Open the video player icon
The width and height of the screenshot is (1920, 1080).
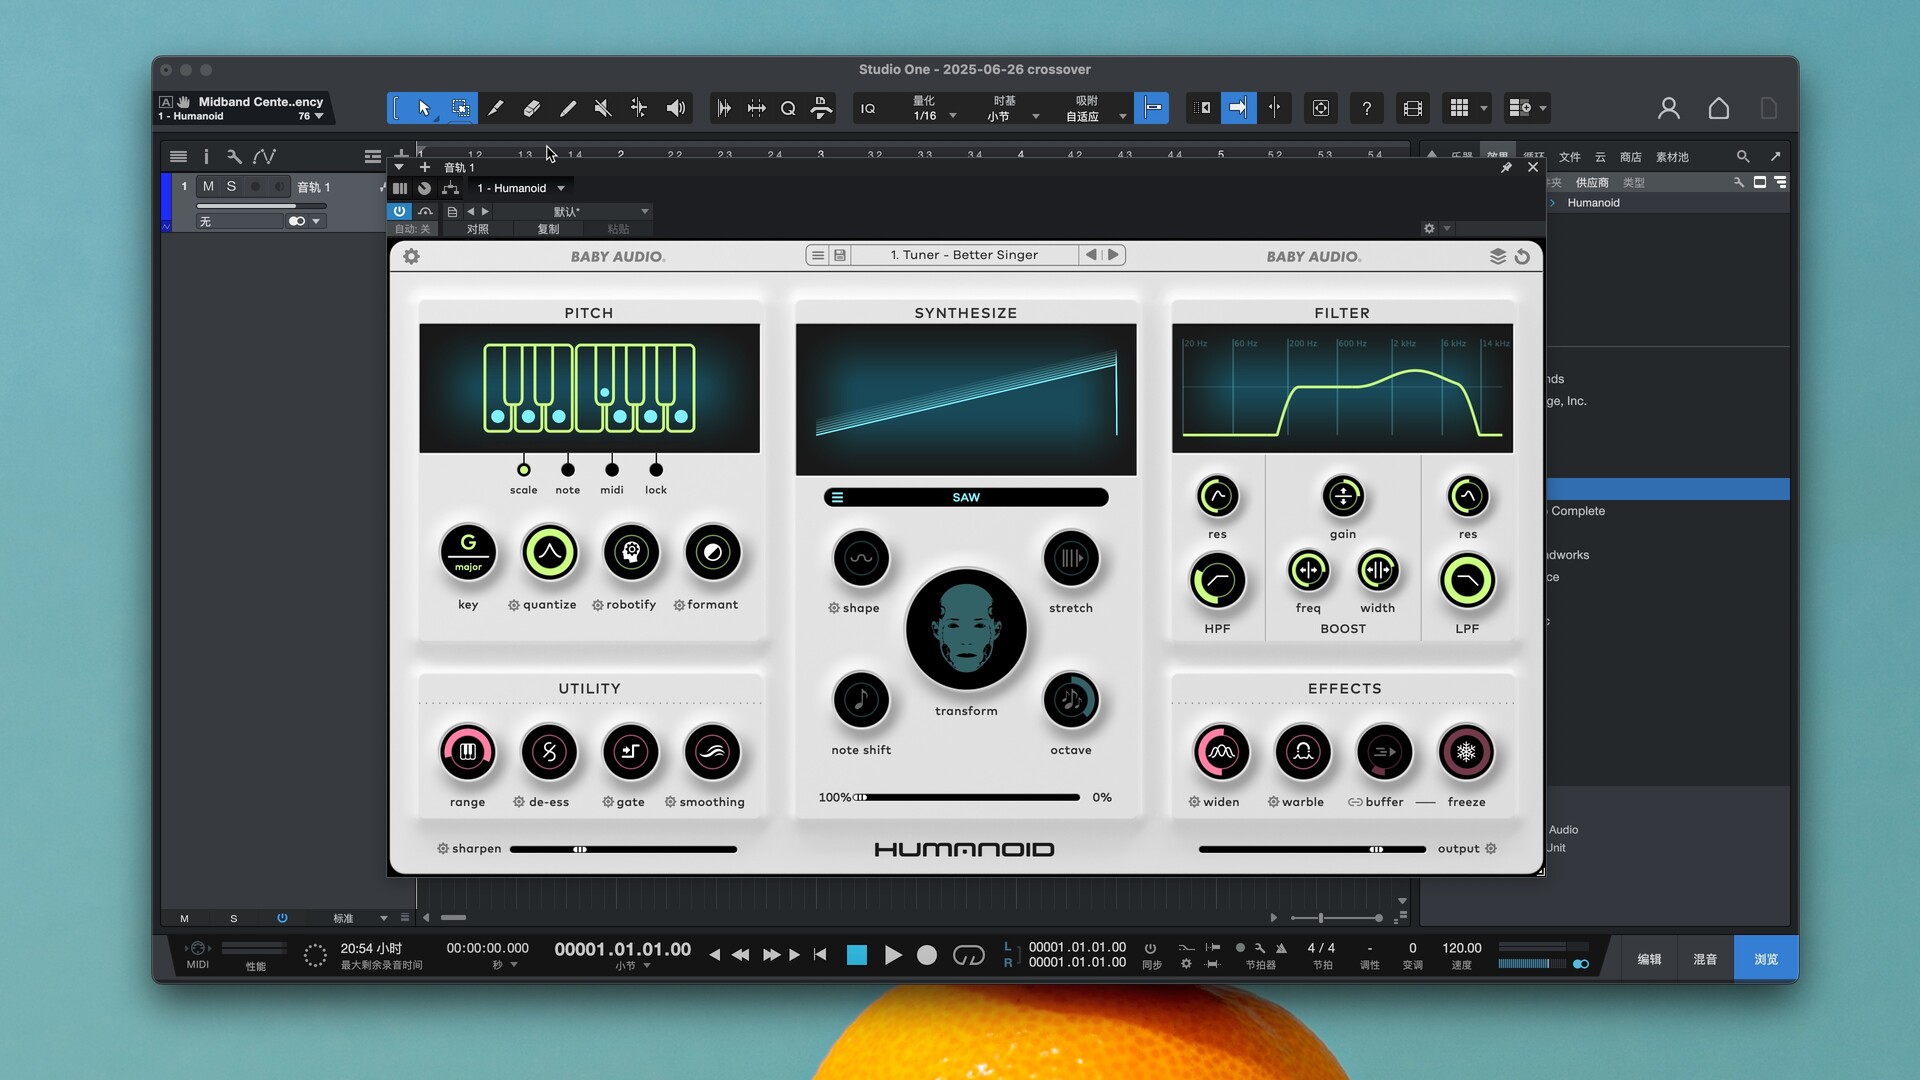tap(1413, 108)
